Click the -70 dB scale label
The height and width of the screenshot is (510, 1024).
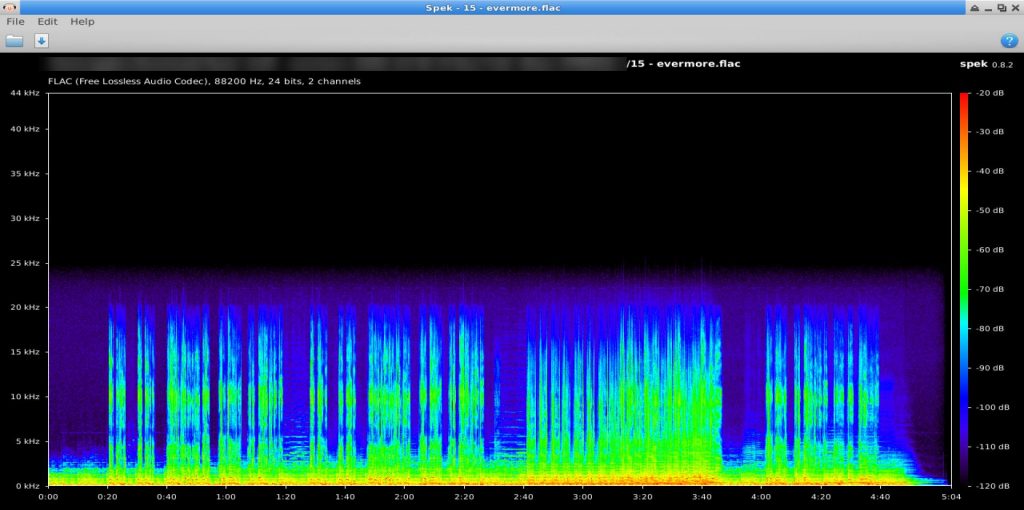989,289
